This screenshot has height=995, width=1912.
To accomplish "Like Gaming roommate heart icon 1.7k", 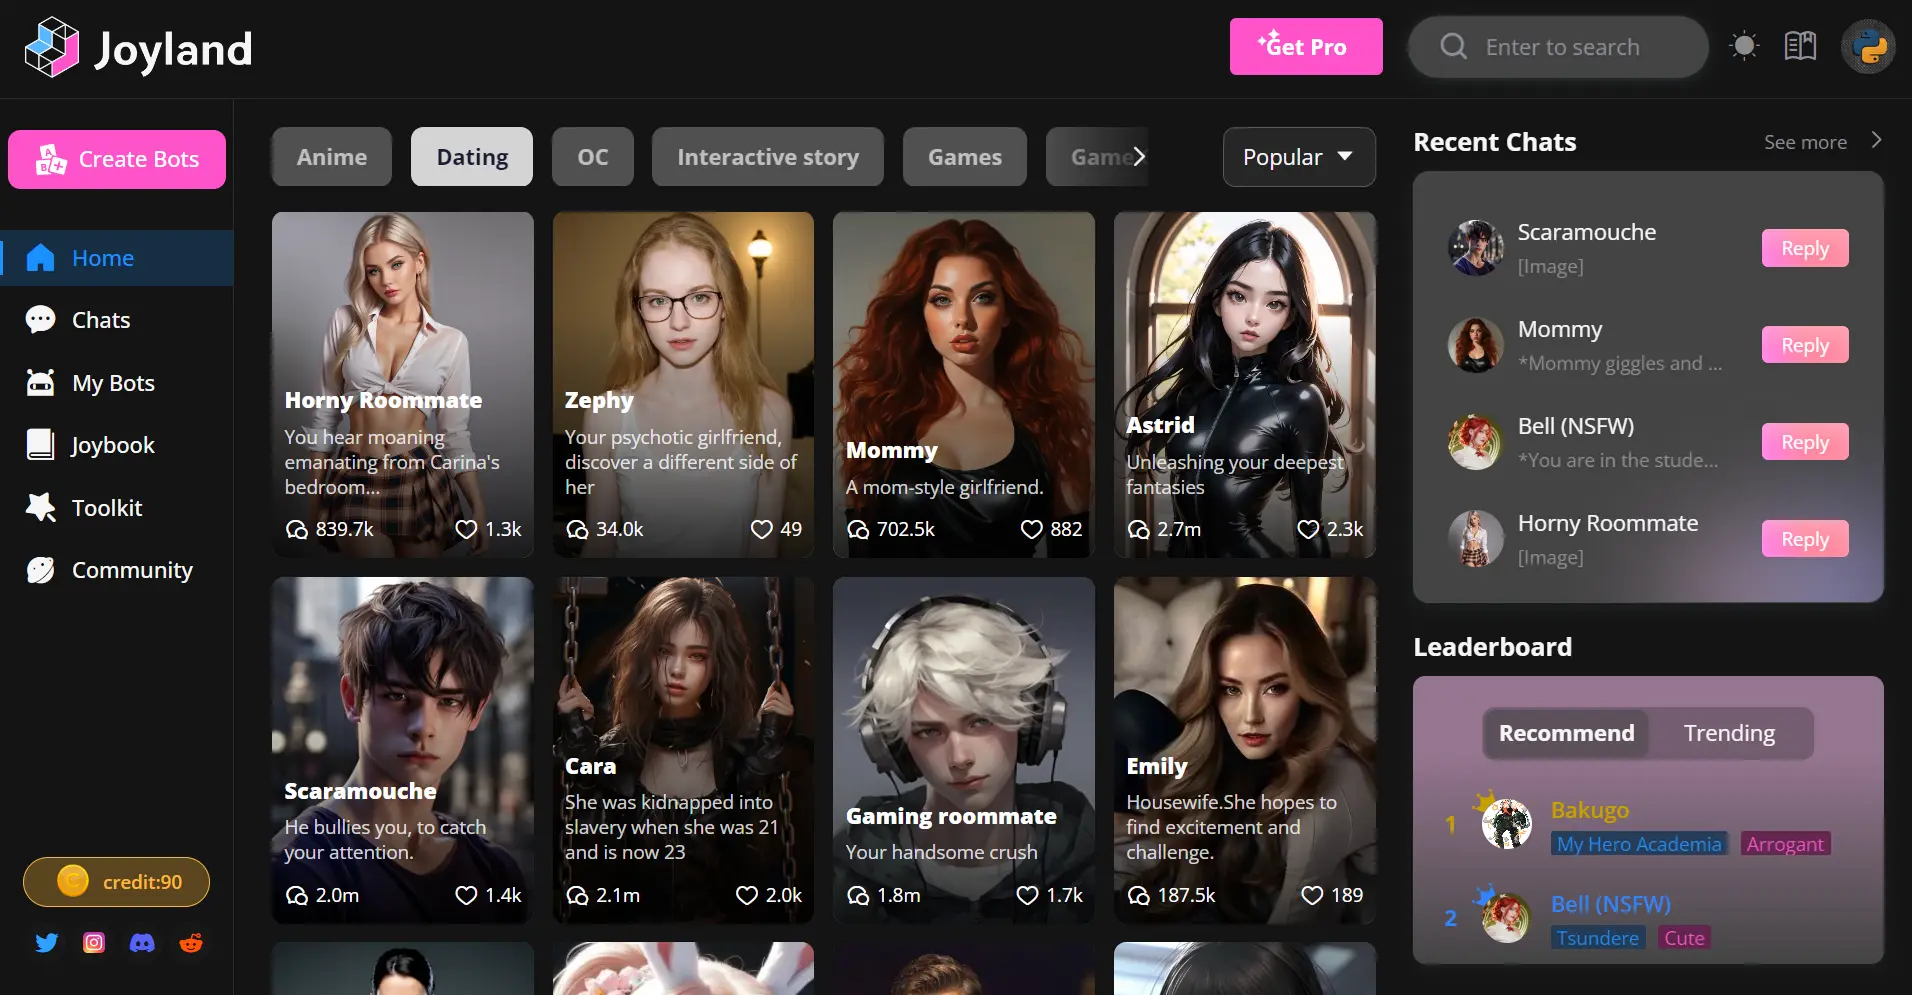I will [x=1027, y=895].
